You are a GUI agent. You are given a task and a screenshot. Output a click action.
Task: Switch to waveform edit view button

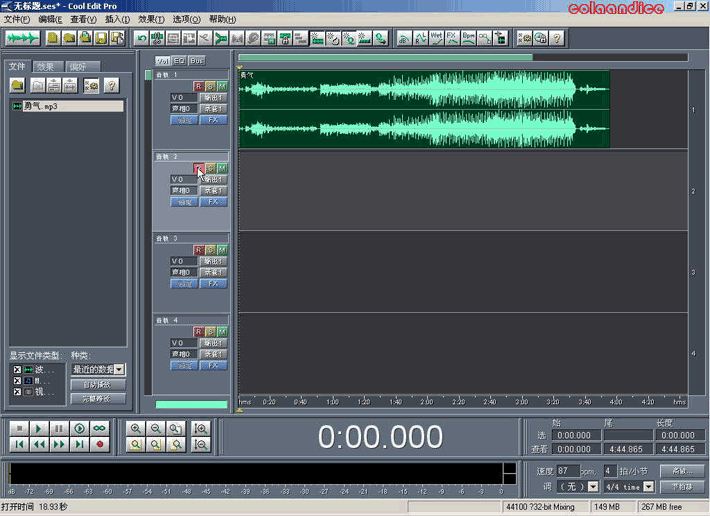tap(23, 38)
